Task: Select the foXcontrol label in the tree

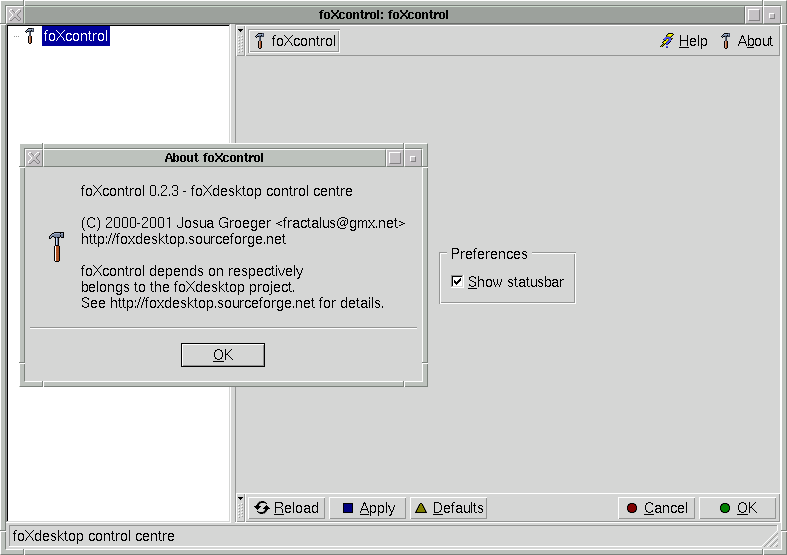Action: [x=75, y=36]
